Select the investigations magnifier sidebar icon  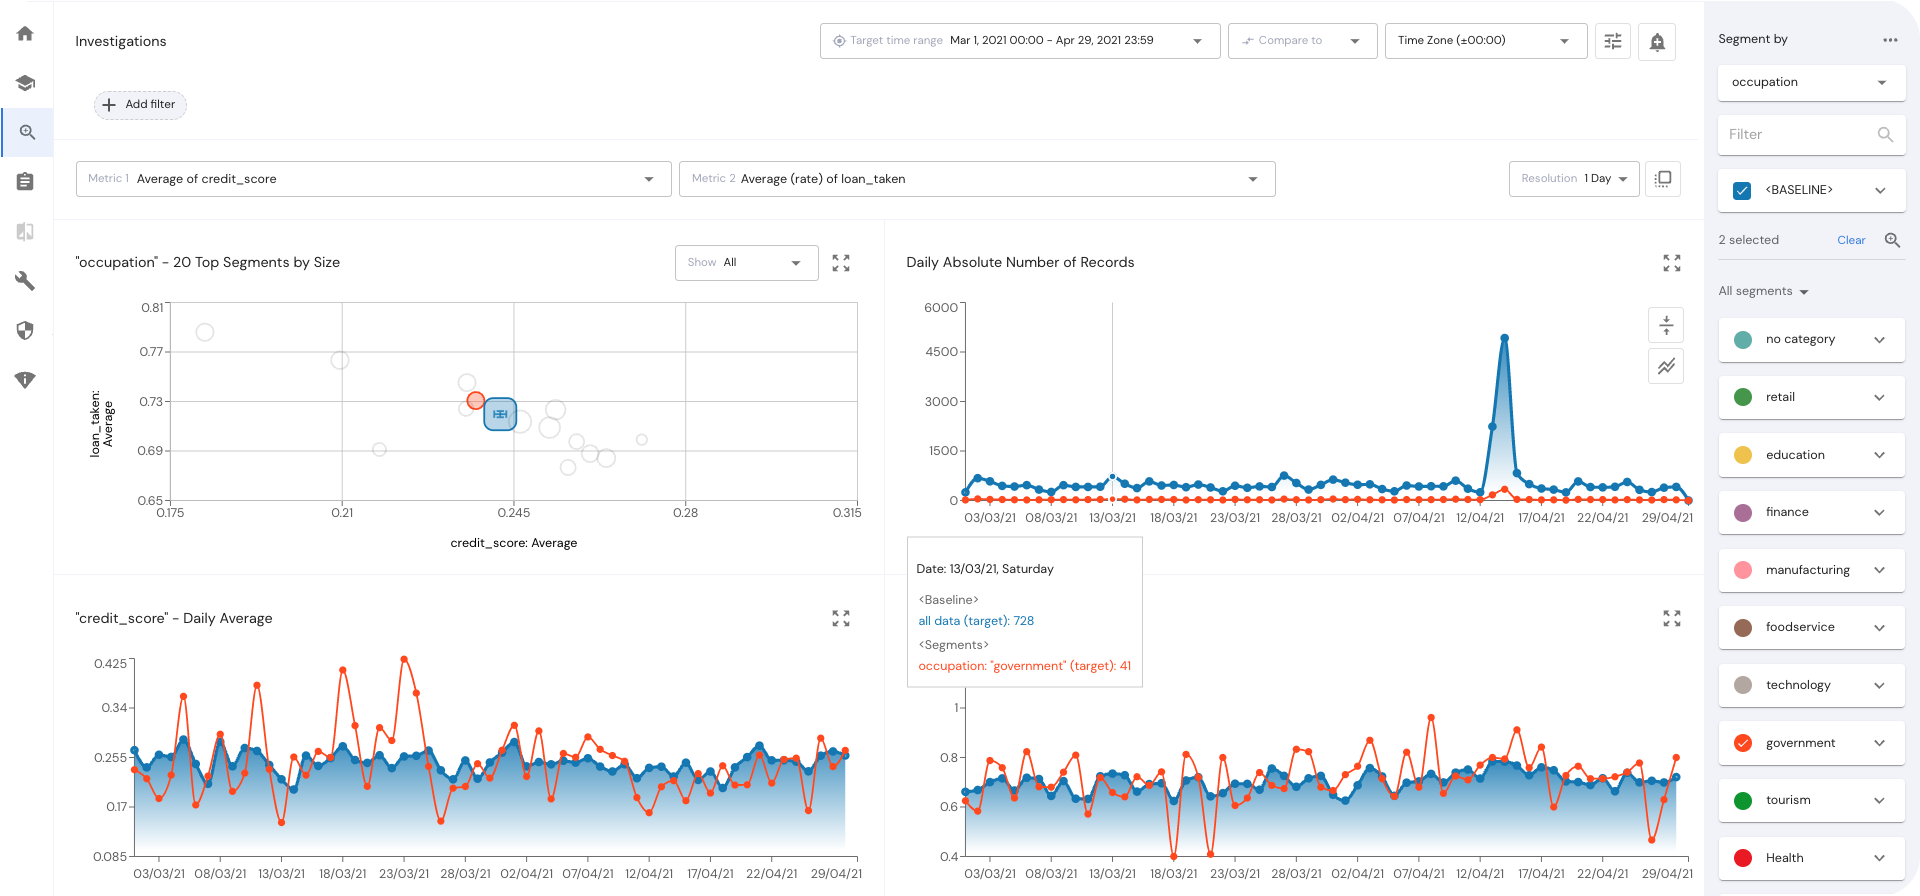[x=27, y=132]
